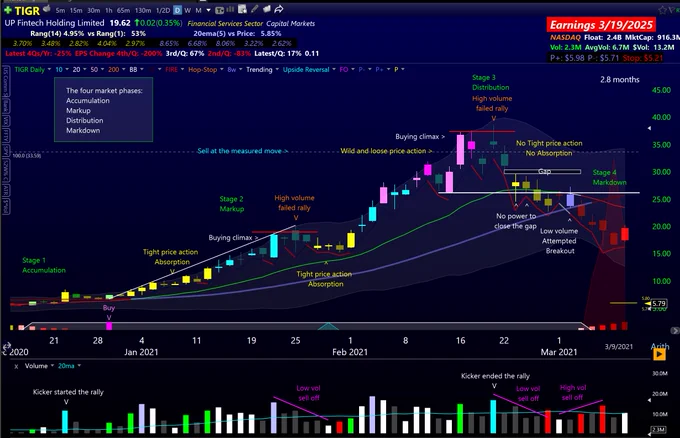Switch to the 1h timeframe
The image size is (680, 438).
tap(109, 10)
